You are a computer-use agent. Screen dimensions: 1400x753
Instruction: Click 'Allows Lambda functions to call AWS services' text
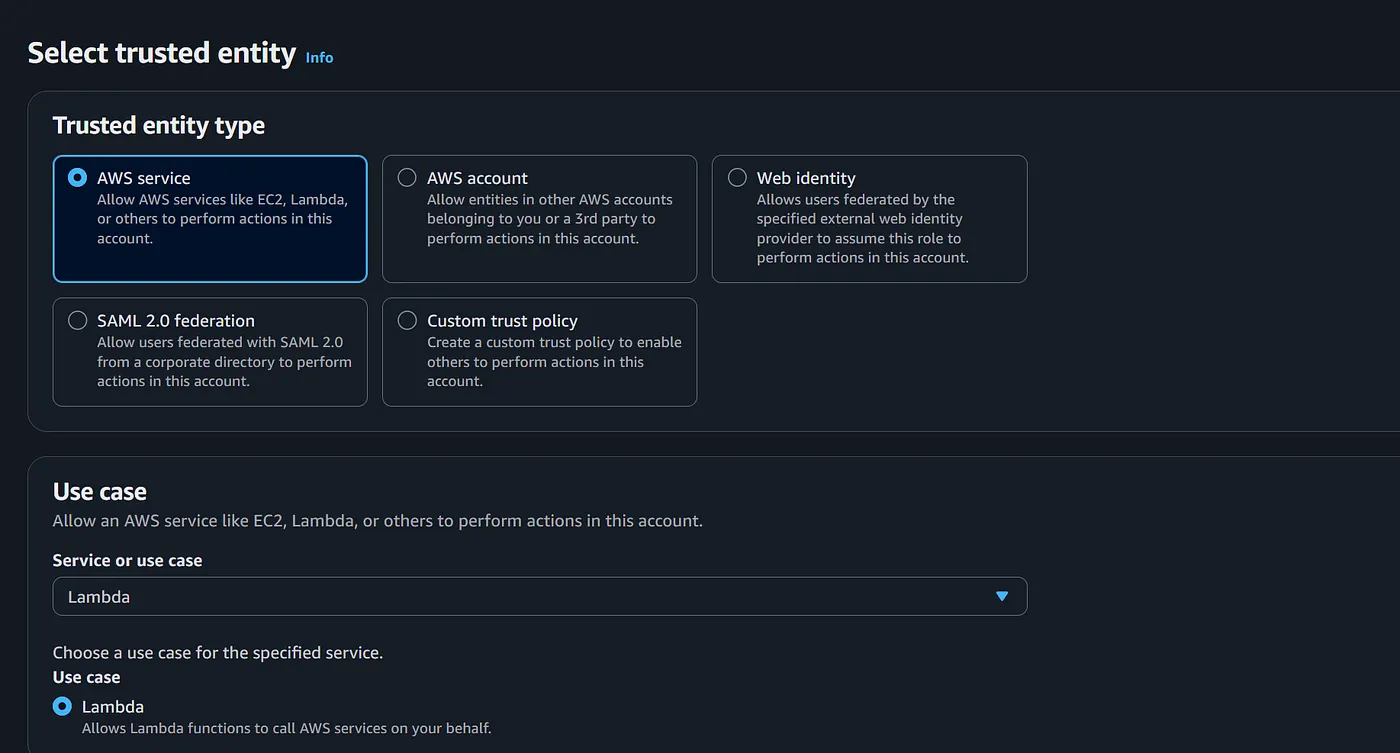click(287, 728)
